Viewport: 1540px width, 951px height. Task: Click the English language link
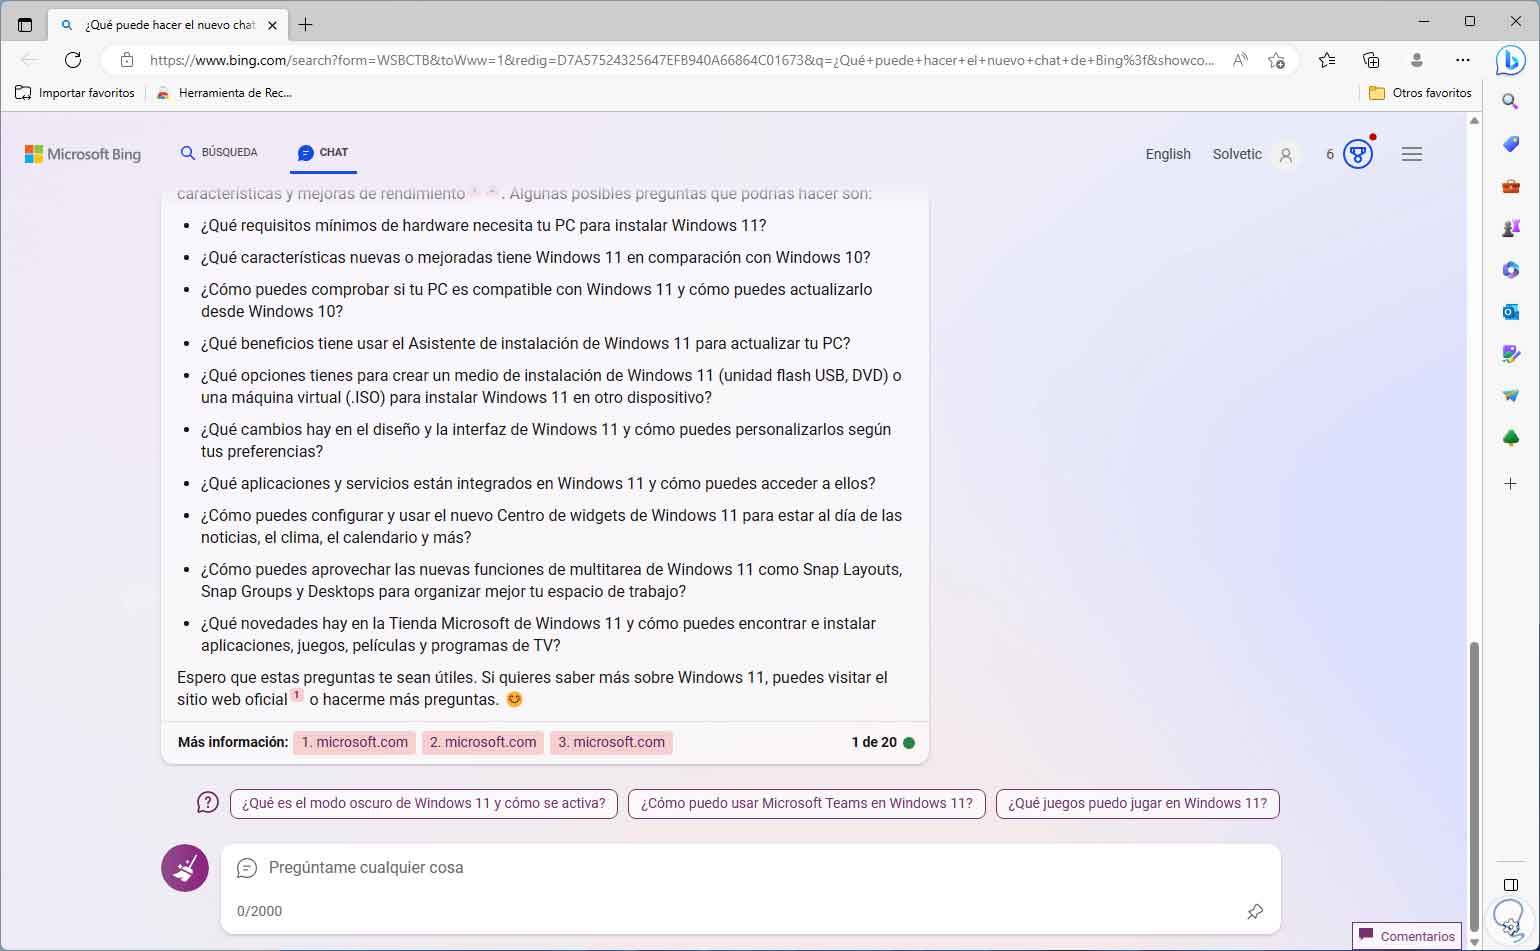point(1168,154)
